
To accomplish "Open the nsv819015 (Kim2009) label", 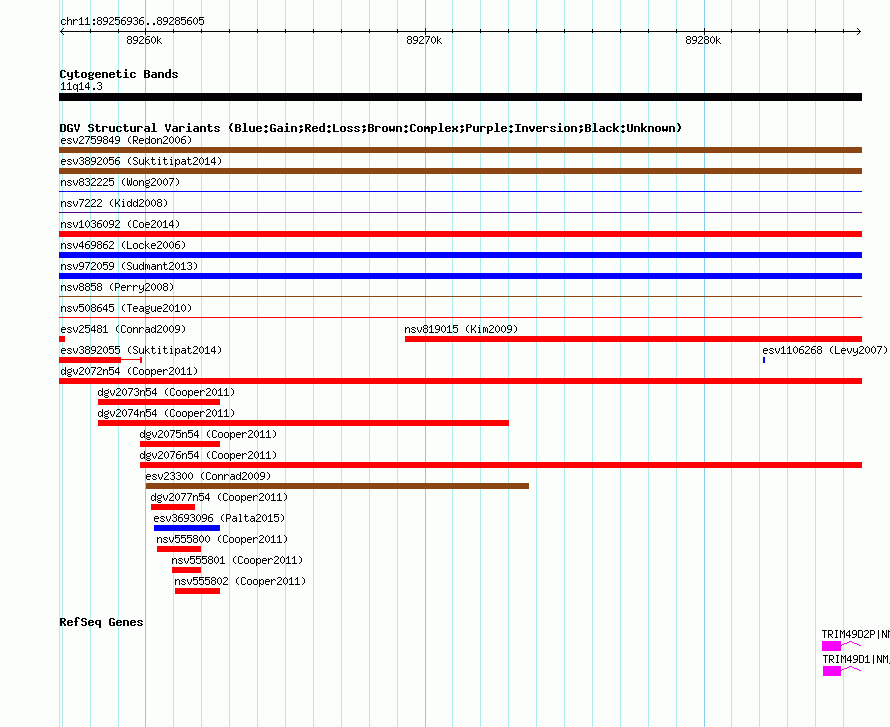I will click(x=461, y=329).
